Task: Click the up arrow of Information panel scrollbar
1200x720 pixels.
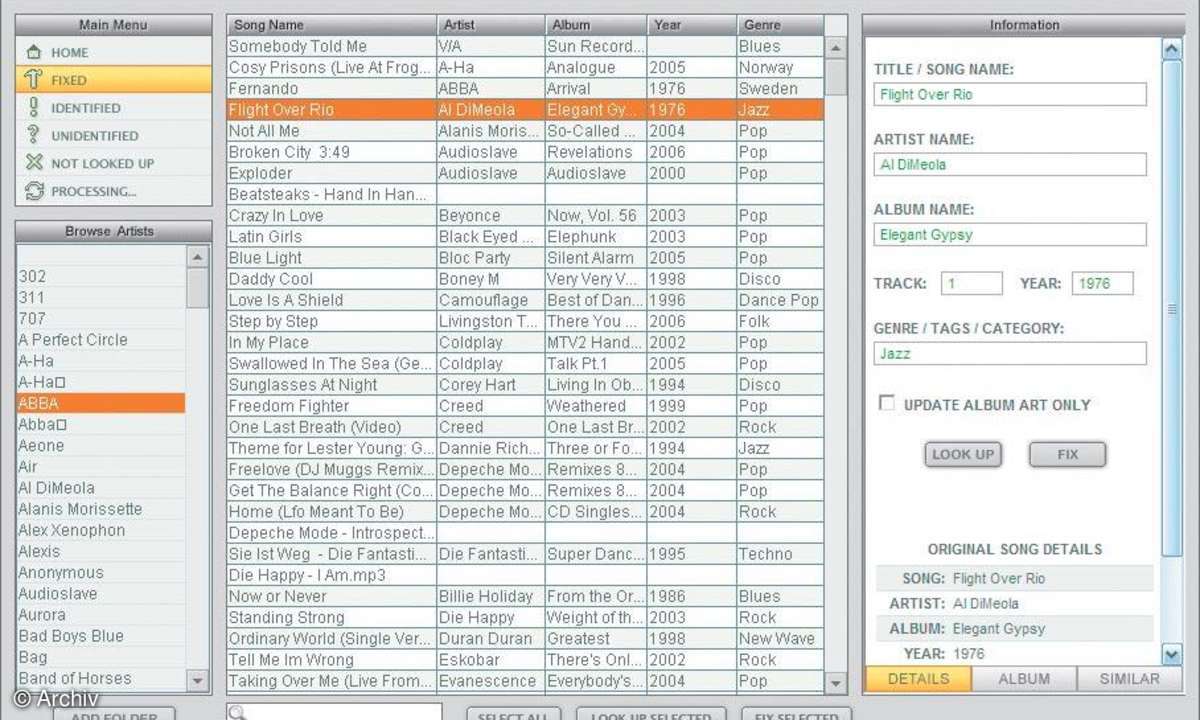Action: (x=1172, y=48)
